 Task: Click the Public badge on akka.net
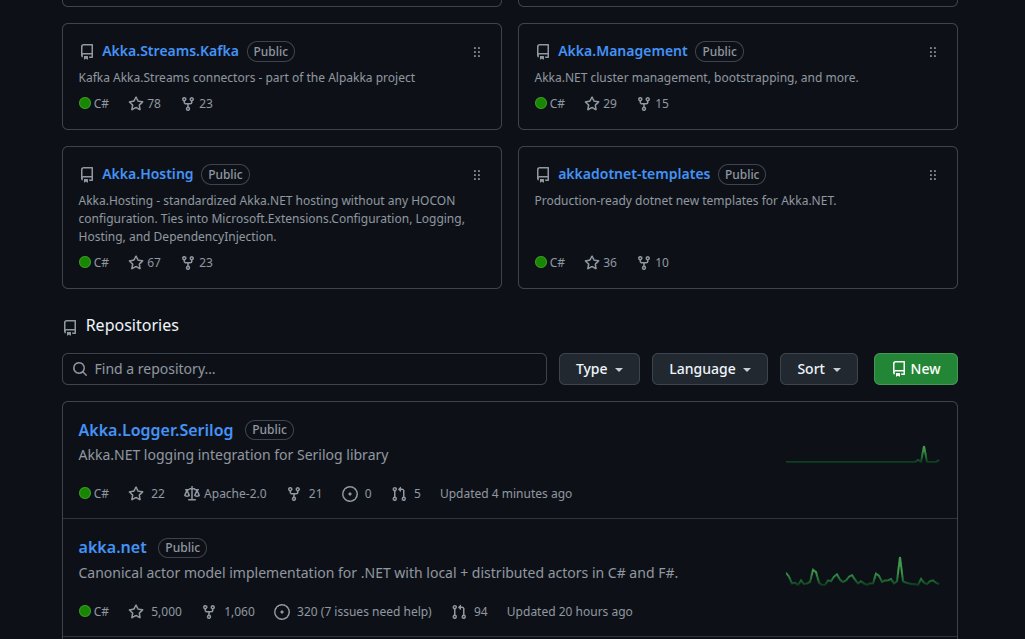(x=182, y=548)
